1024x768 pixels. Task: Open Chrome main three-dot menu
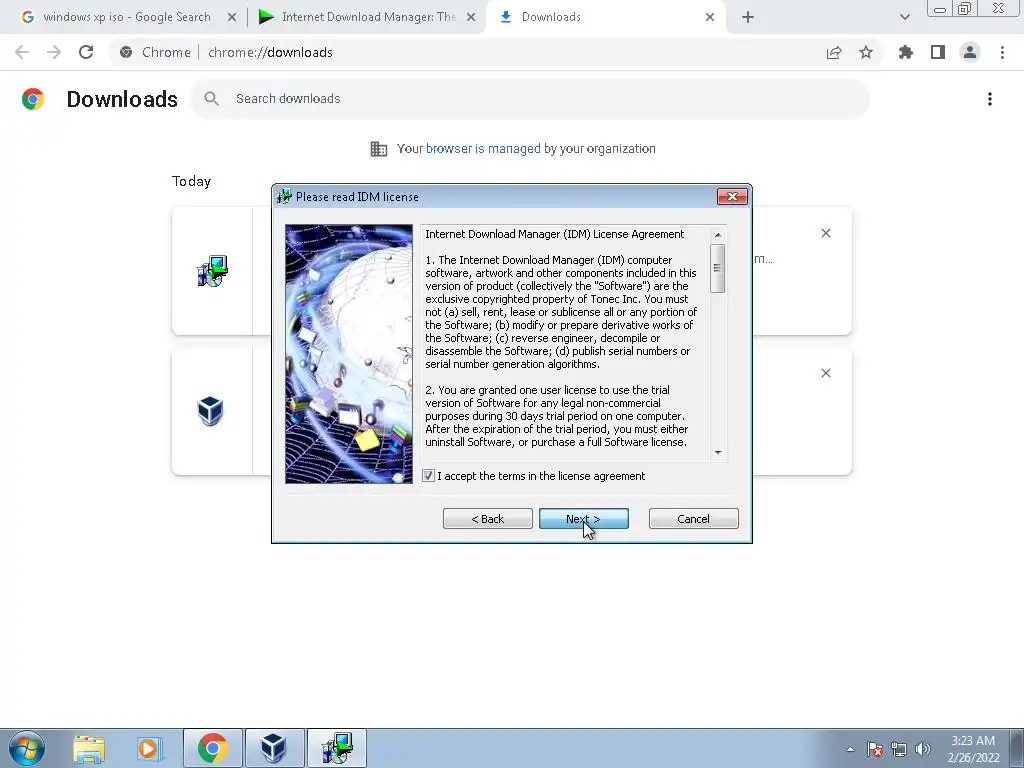(x=1002, y=52)
